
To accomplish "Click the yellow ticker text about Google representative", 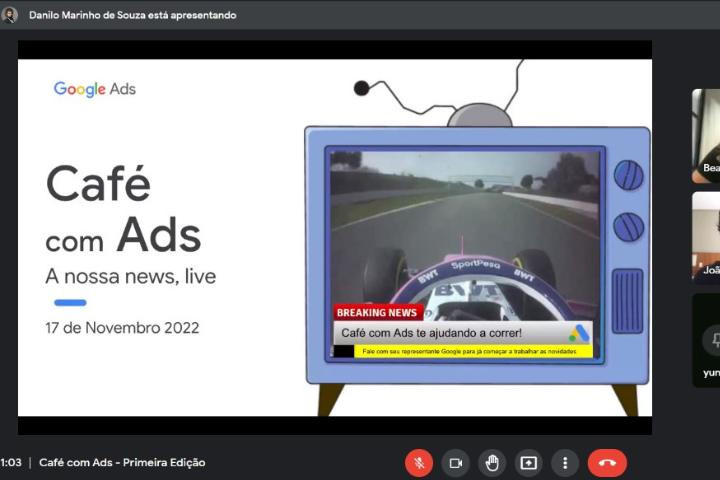I will [x=469, y=351].
